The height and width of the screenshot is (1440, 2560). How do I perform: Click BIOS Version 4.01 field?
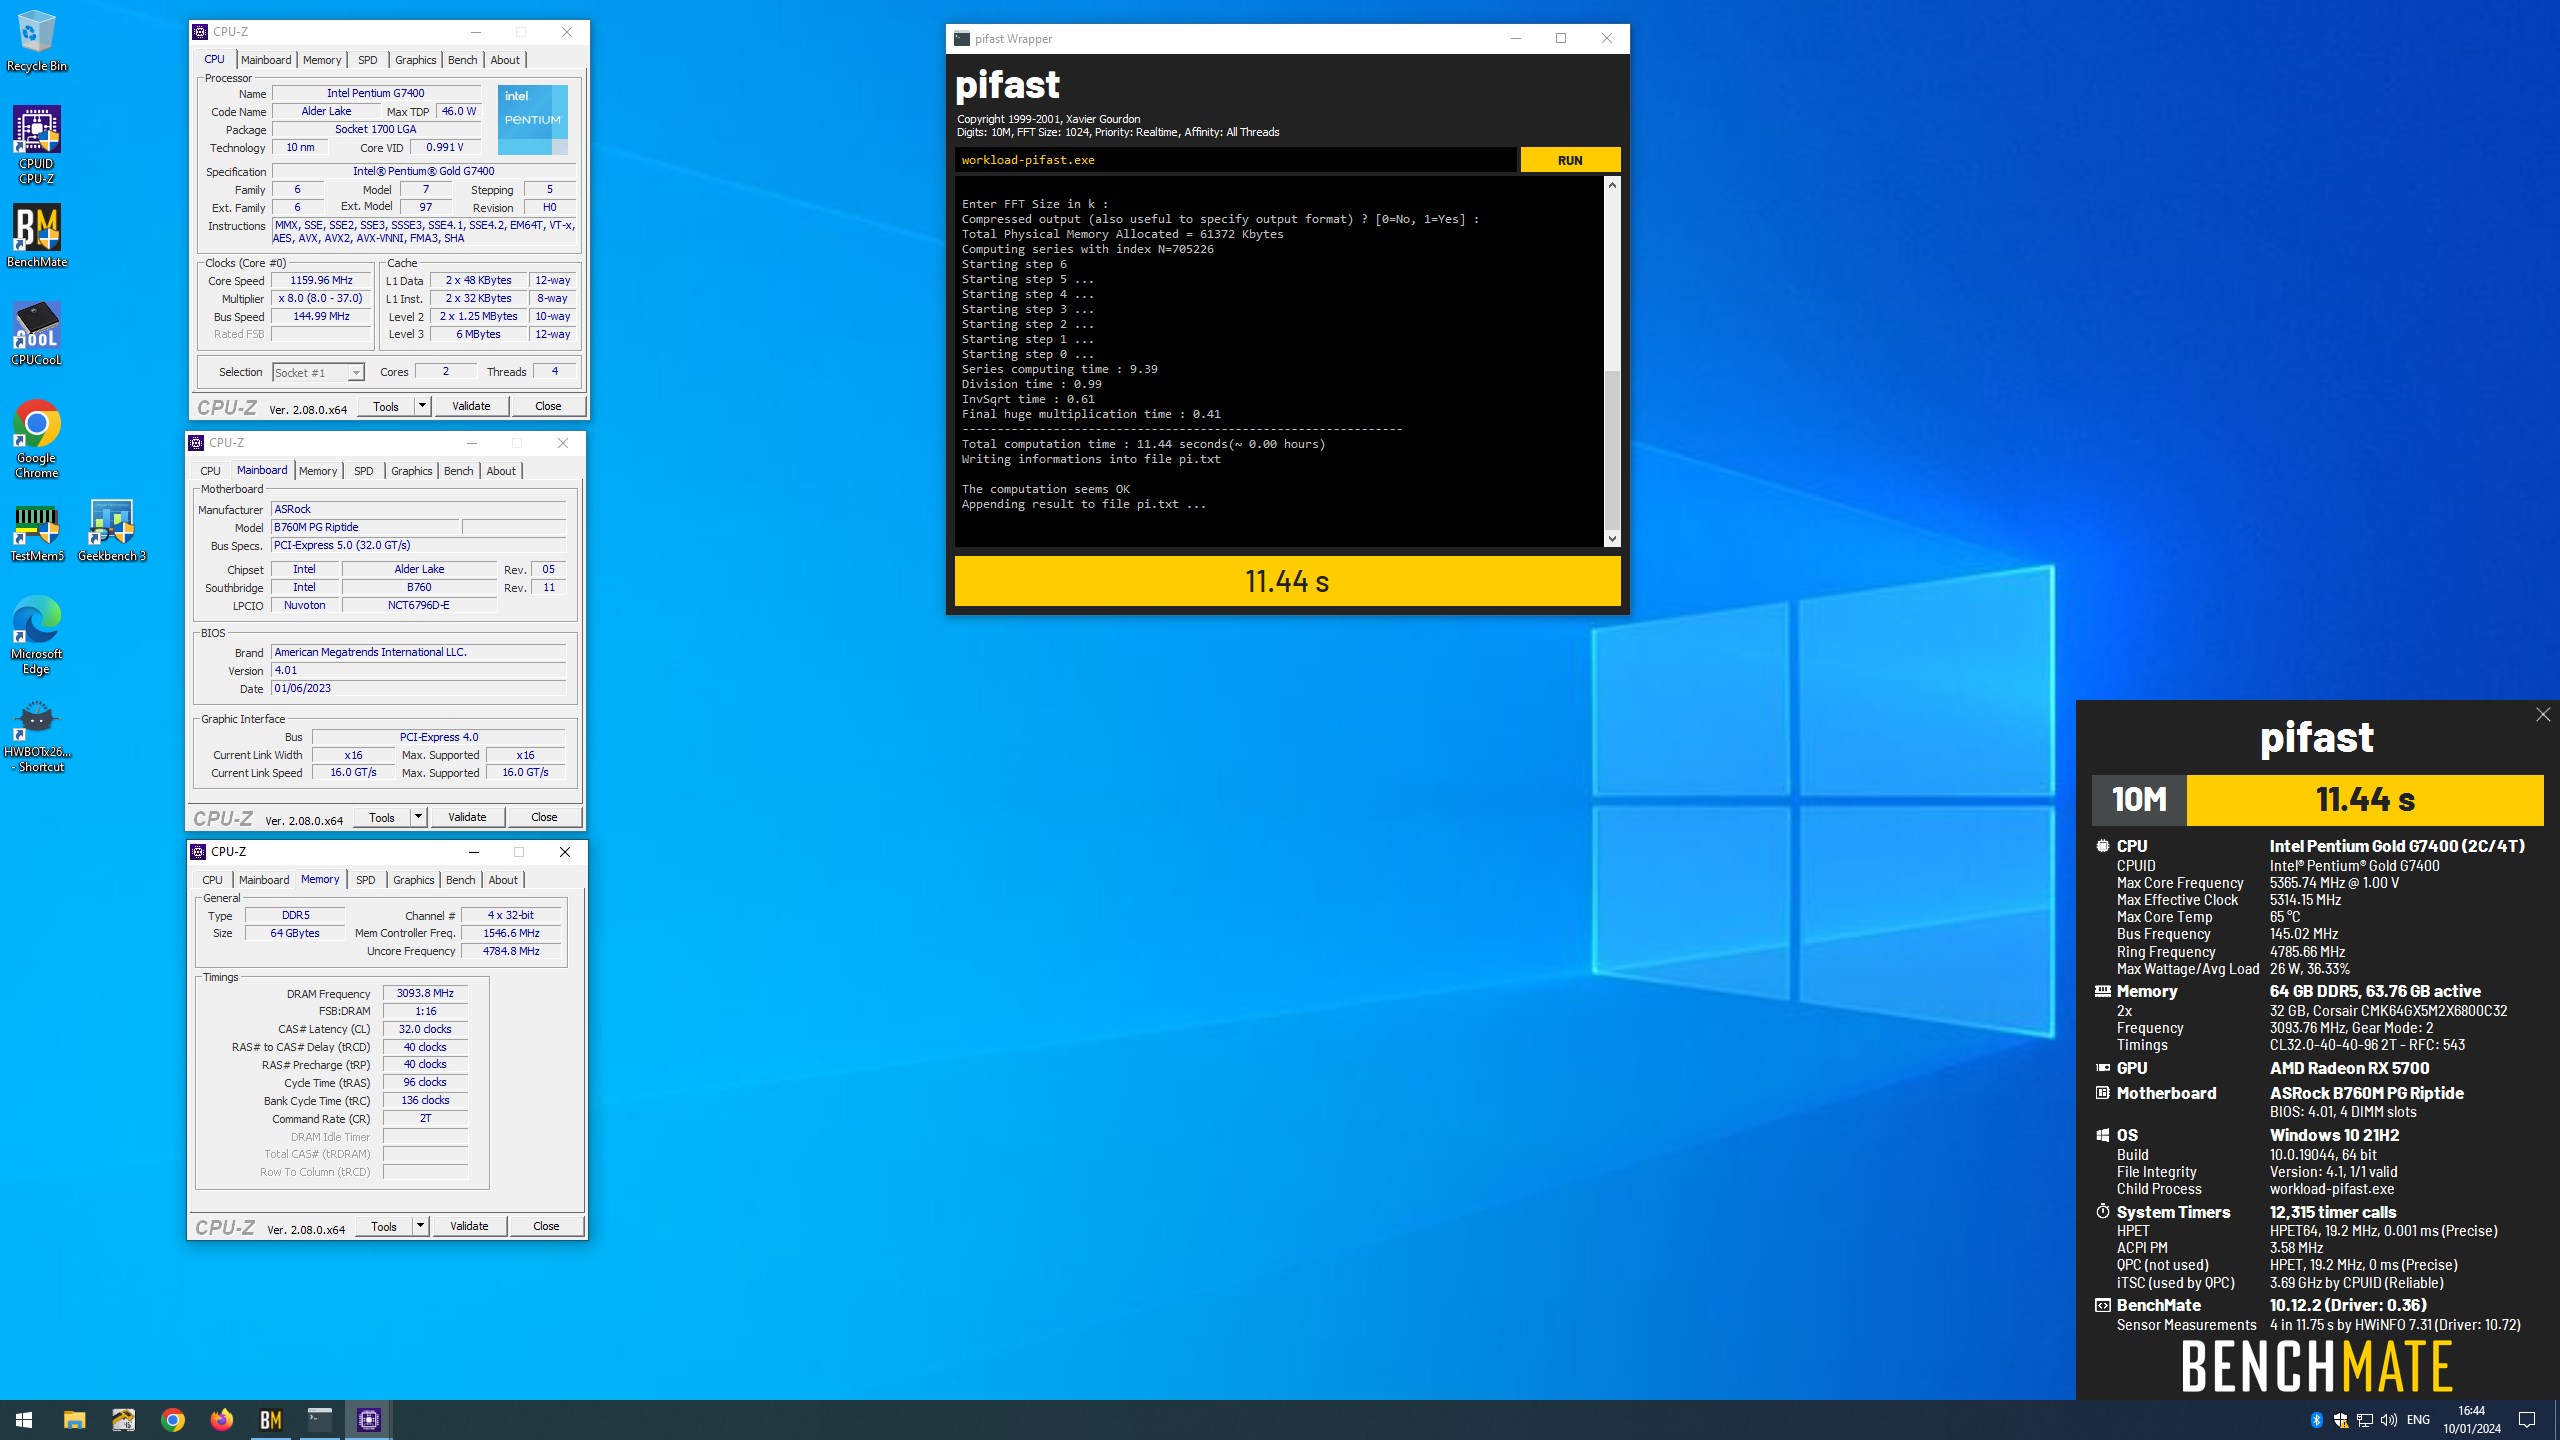coord(418,671)
